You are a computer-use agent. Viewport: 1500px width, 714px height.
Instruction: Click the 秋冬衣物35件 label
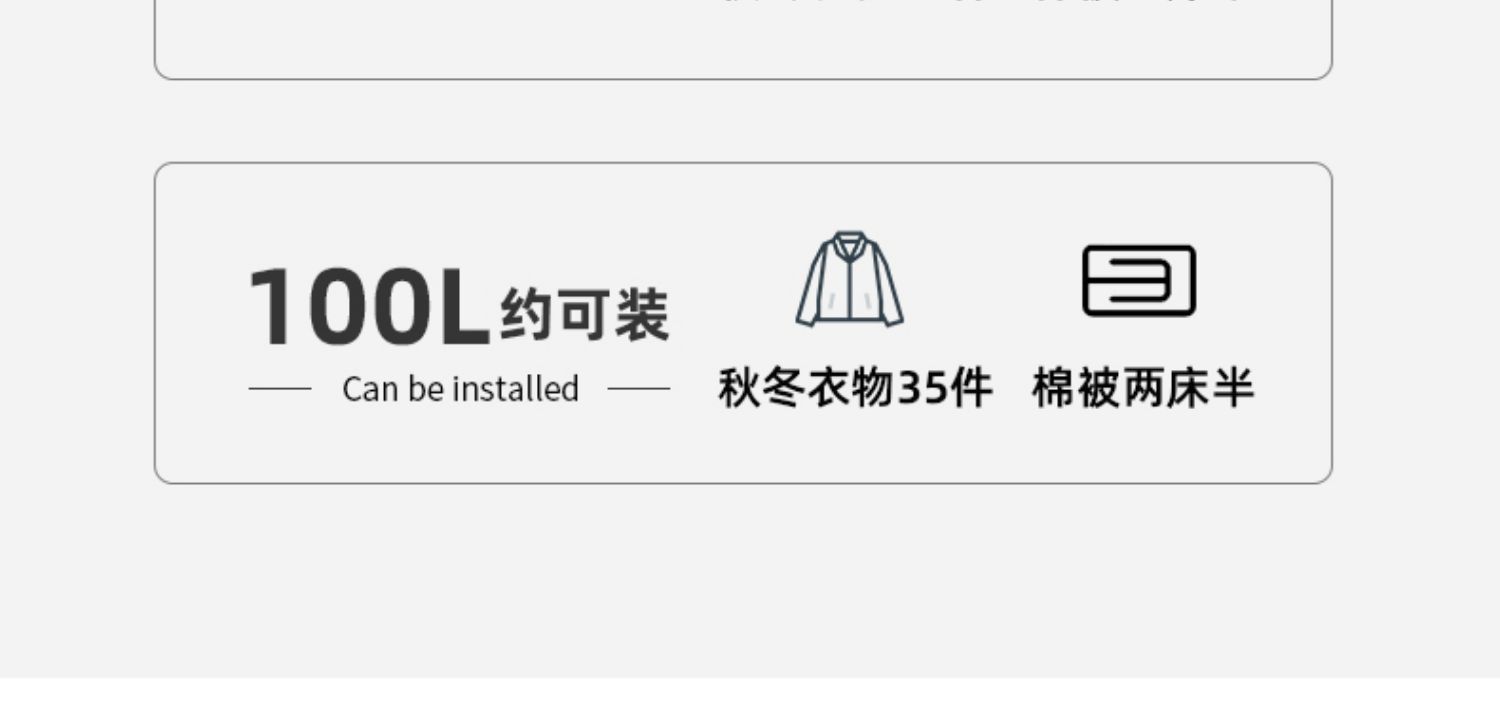pos(855,388)
